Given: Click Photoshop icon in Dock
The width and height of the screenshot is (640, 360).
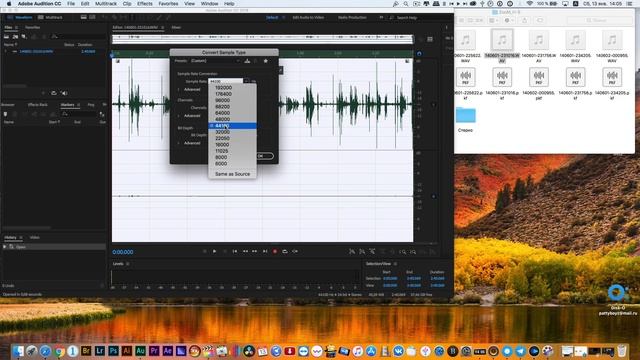Looking at the screenshot, I should 113,351.
